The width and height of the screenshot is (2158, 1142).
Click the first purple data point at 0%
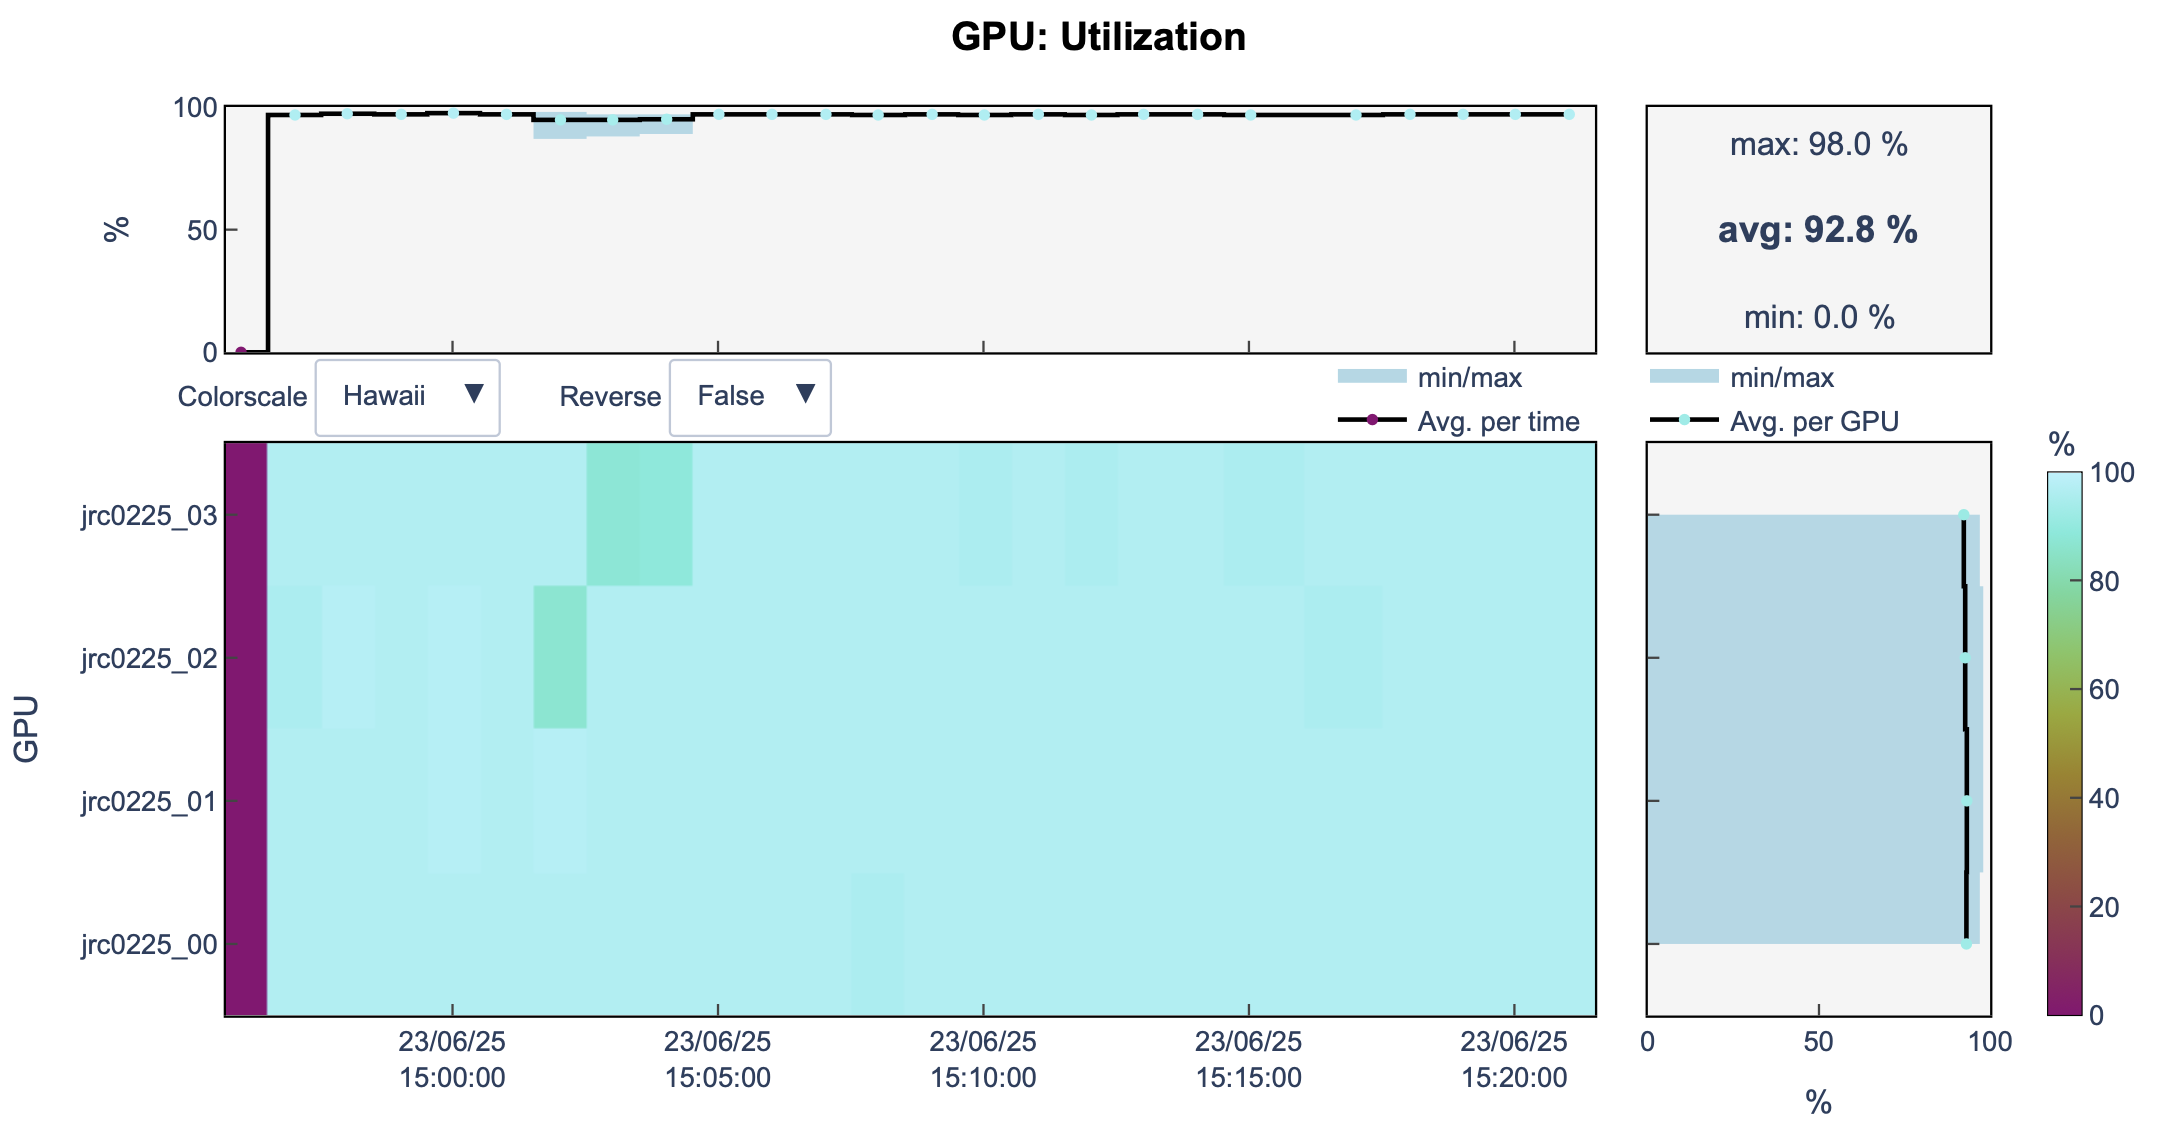(241, 351)
